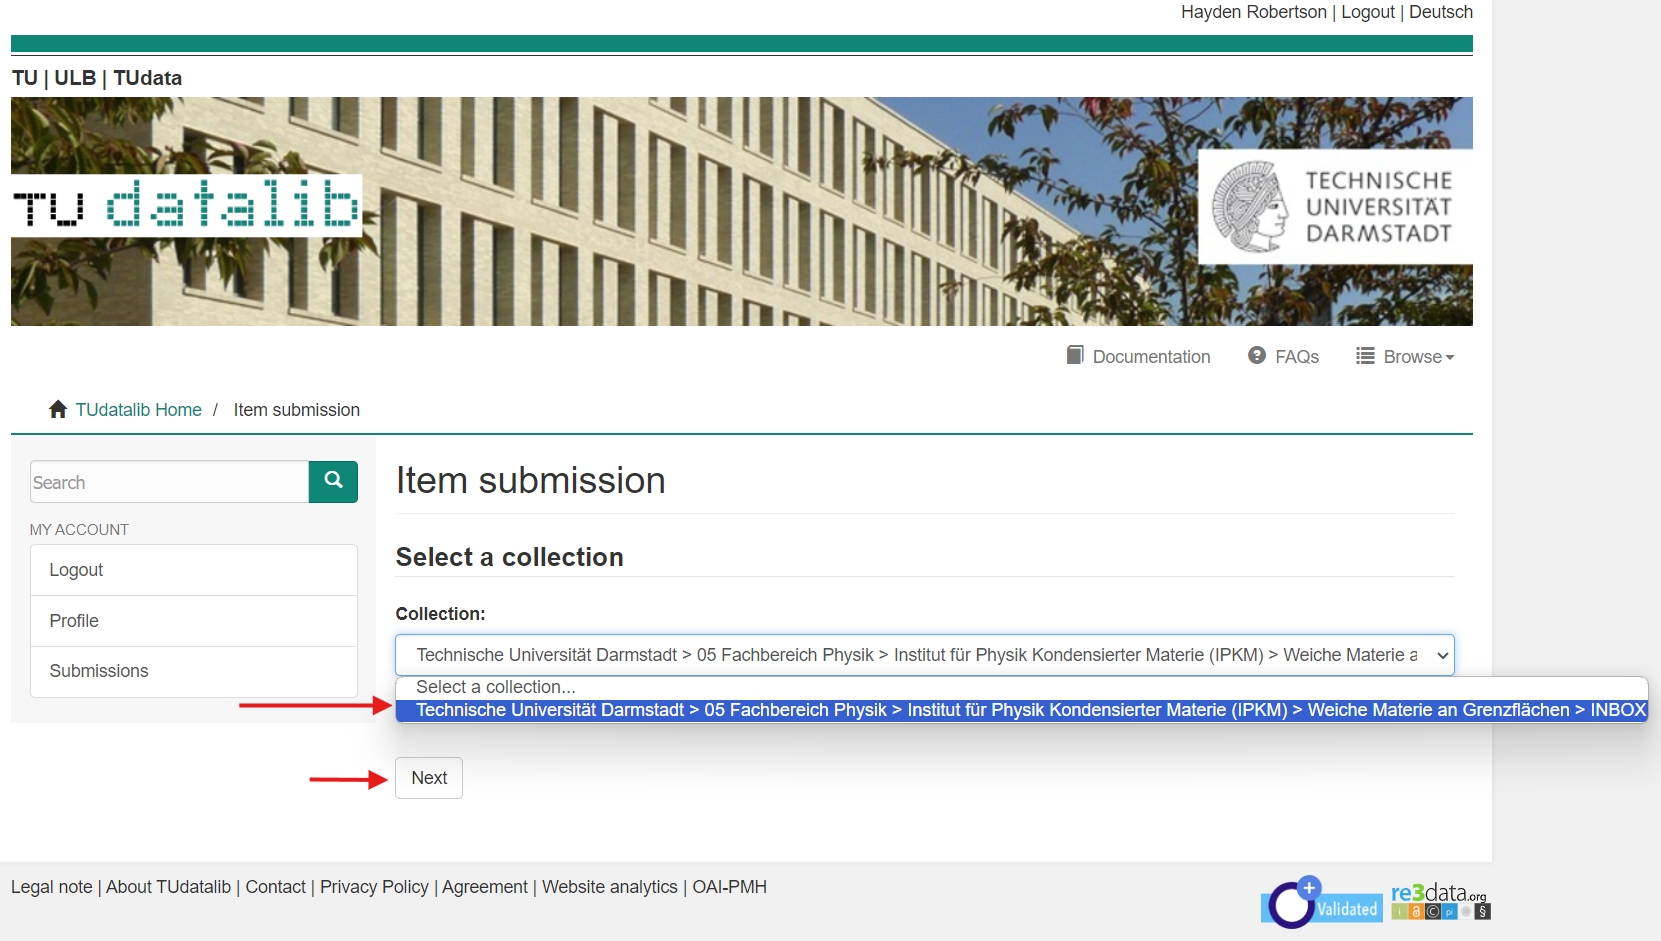The width and height of the screenshot is (1661, 941).
Task: Click the Documentation book icon
Action: [x=1075, y=355]
